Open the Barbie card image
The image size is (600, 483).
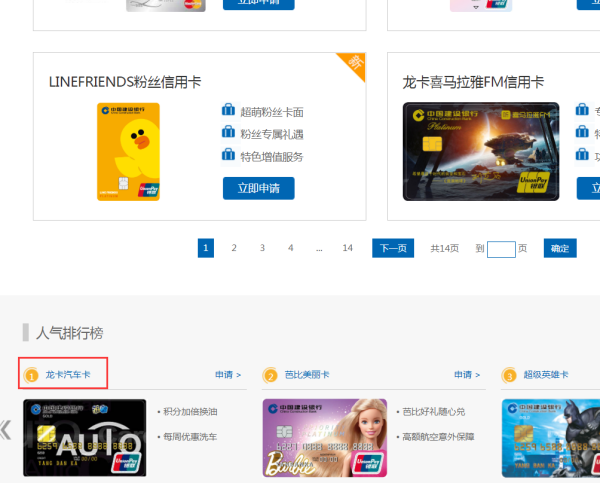(x=325, y=438)
